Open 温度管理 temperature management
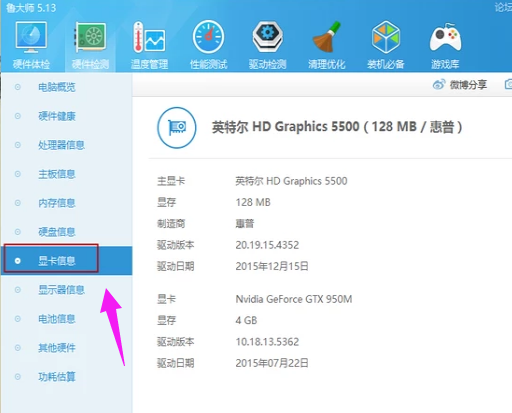The image size is (512, 413). pyautogui.click(x=149, y=37)
